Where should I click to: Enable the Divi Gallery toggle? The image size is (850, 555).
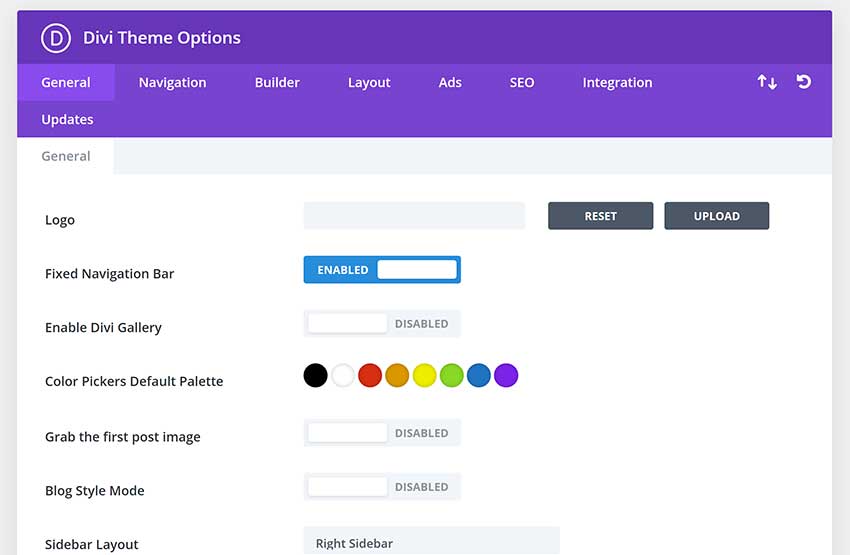[382, 324]
